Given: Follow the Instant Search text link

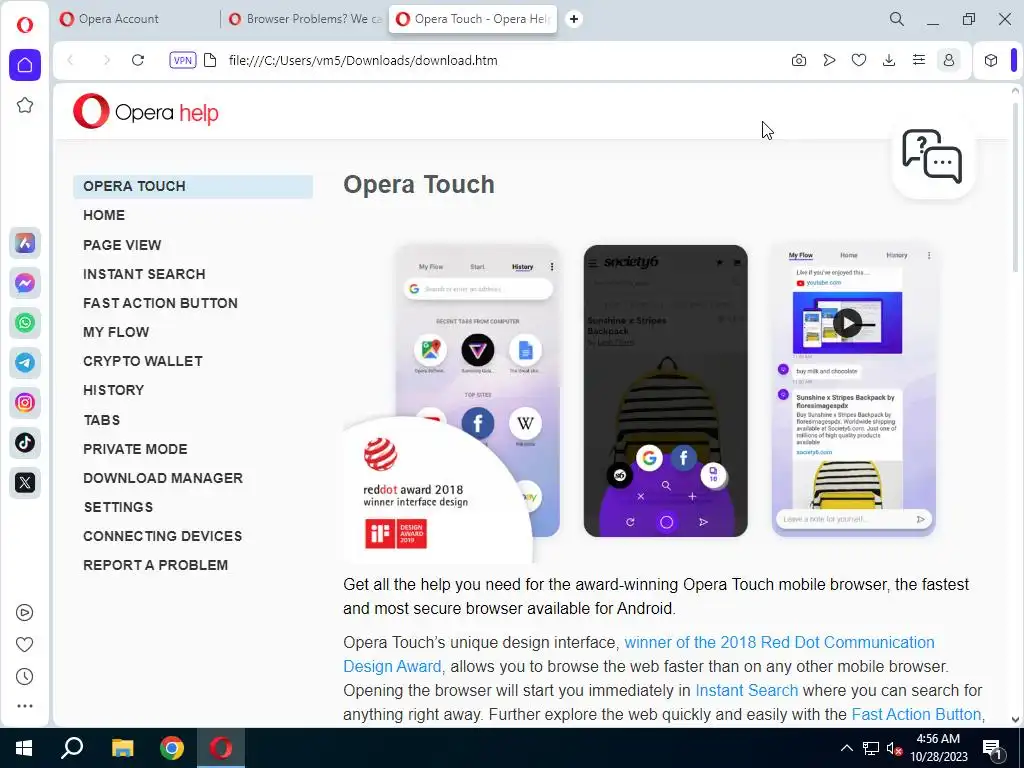Looking at the screenshot, I should (x=746, y=690).
